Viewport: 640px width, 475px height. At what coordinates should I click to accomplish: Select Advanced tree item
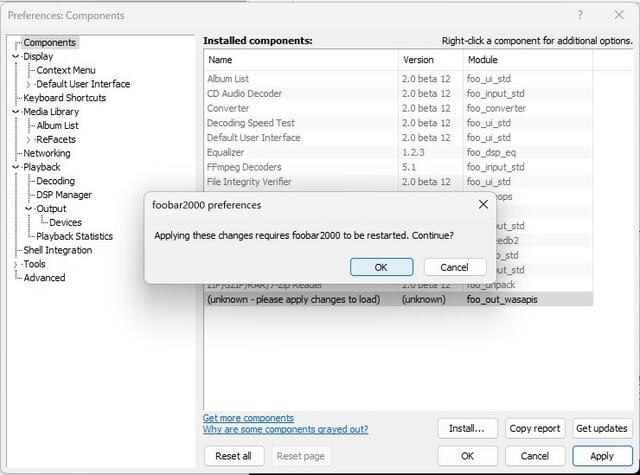tap(44, 278)
